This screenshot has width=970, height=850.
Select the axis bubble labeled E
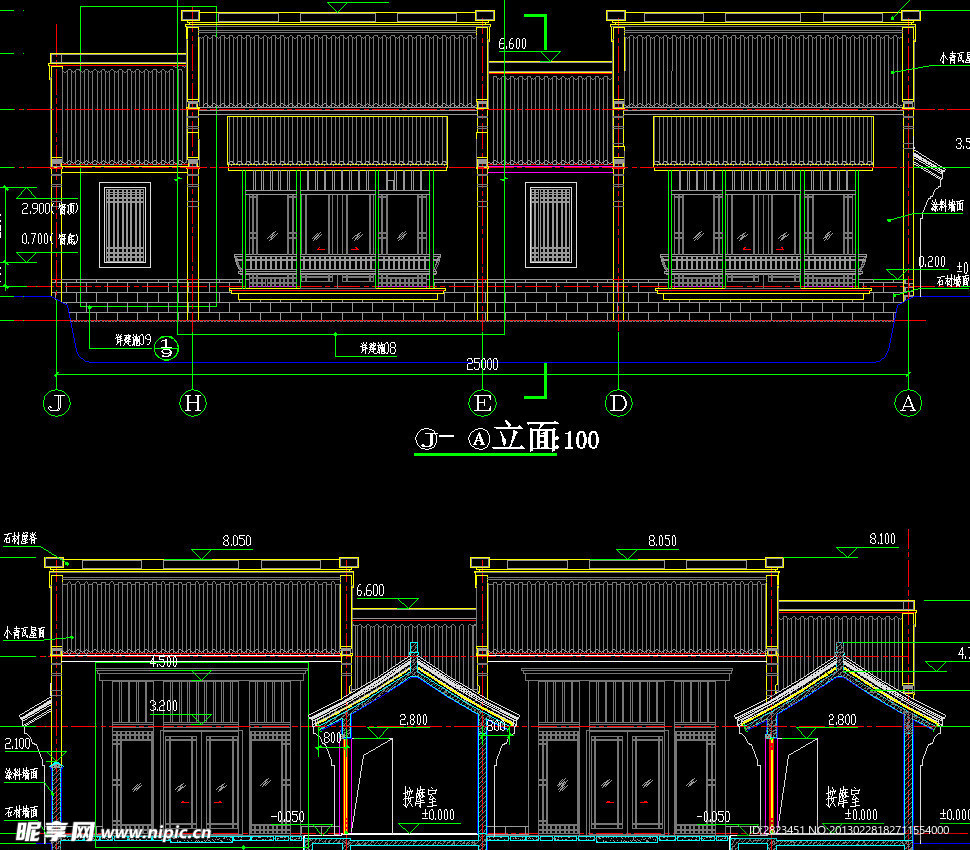pos(483,403)
